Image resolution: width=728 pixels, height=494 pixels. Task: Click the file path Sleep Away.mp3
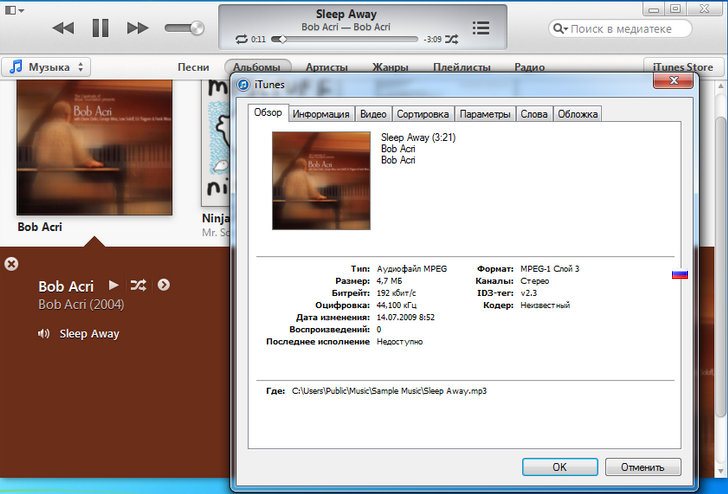pyautogui.click(x=389, y=391)
